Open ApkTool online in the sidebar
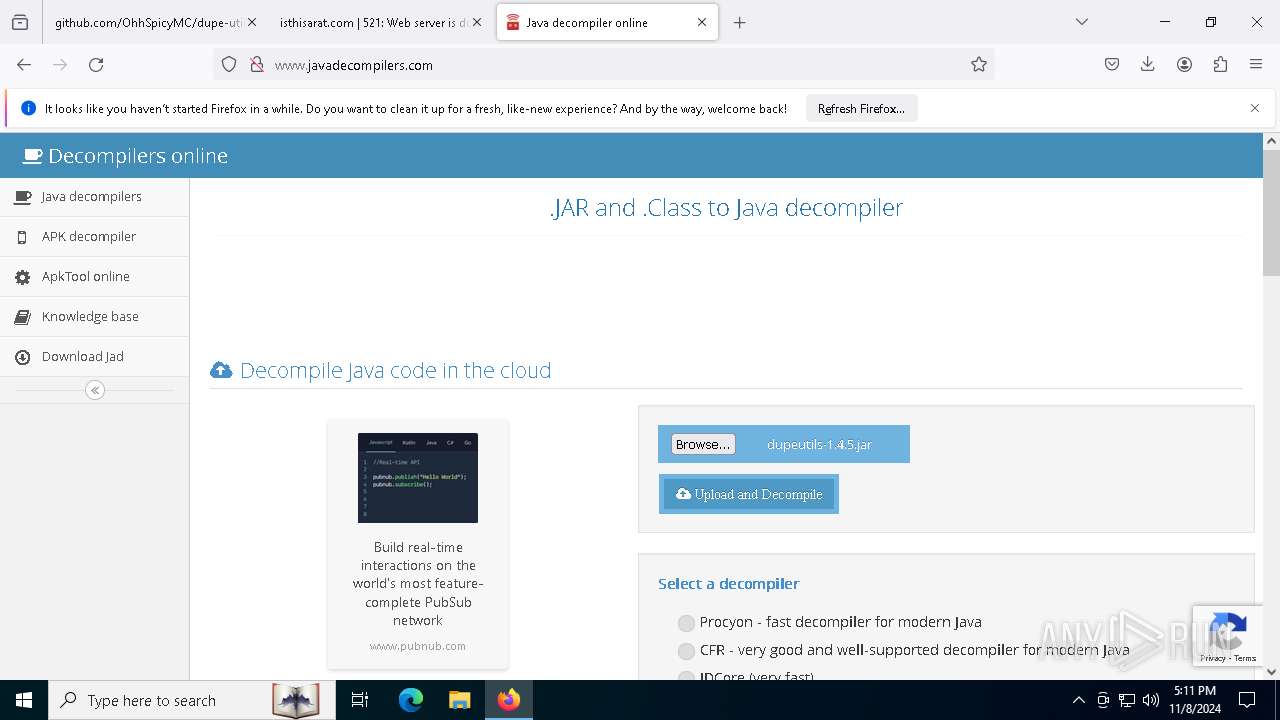Image resolution: width=1280 pixels, height=720 pixels. (x=94, y=277)
